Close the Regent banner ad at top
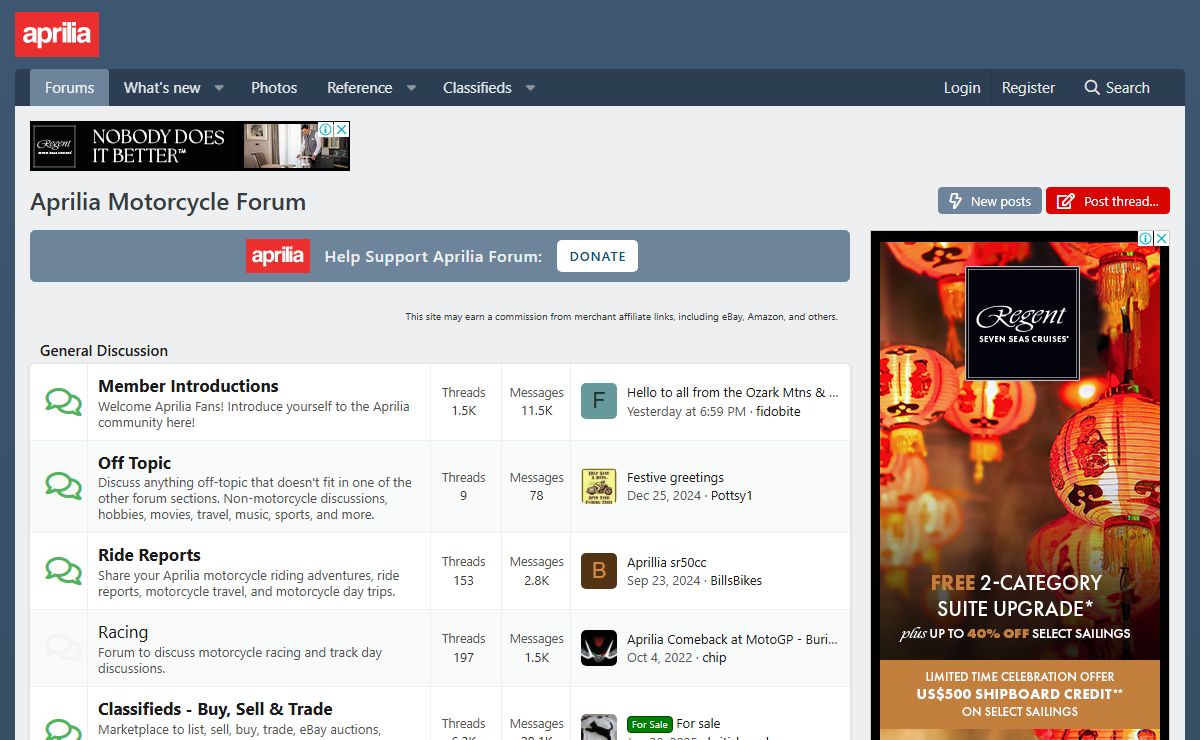 pyautogui.click(x=341, y=130)
